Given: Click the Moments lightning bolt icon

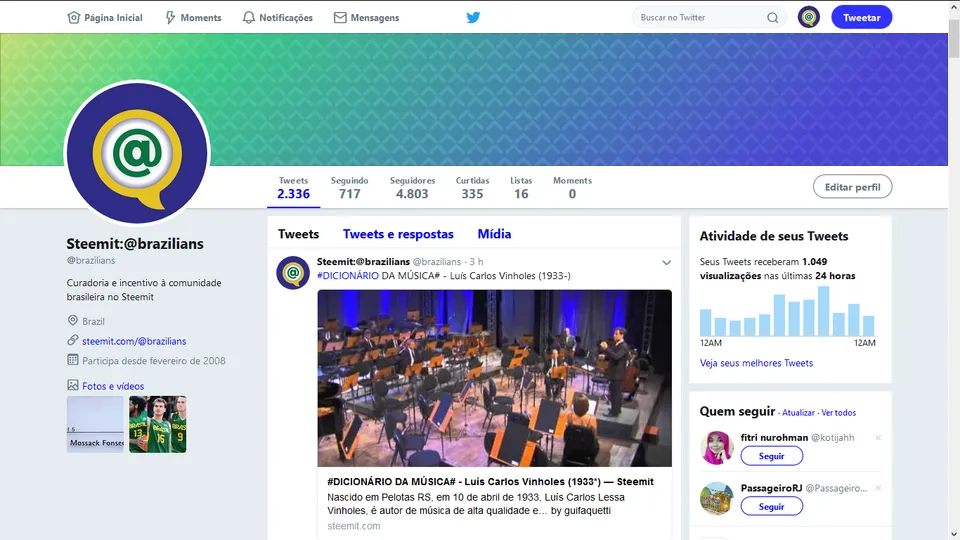Looking at the screenshot, I should pyautogui.click(x=170, y=17).
